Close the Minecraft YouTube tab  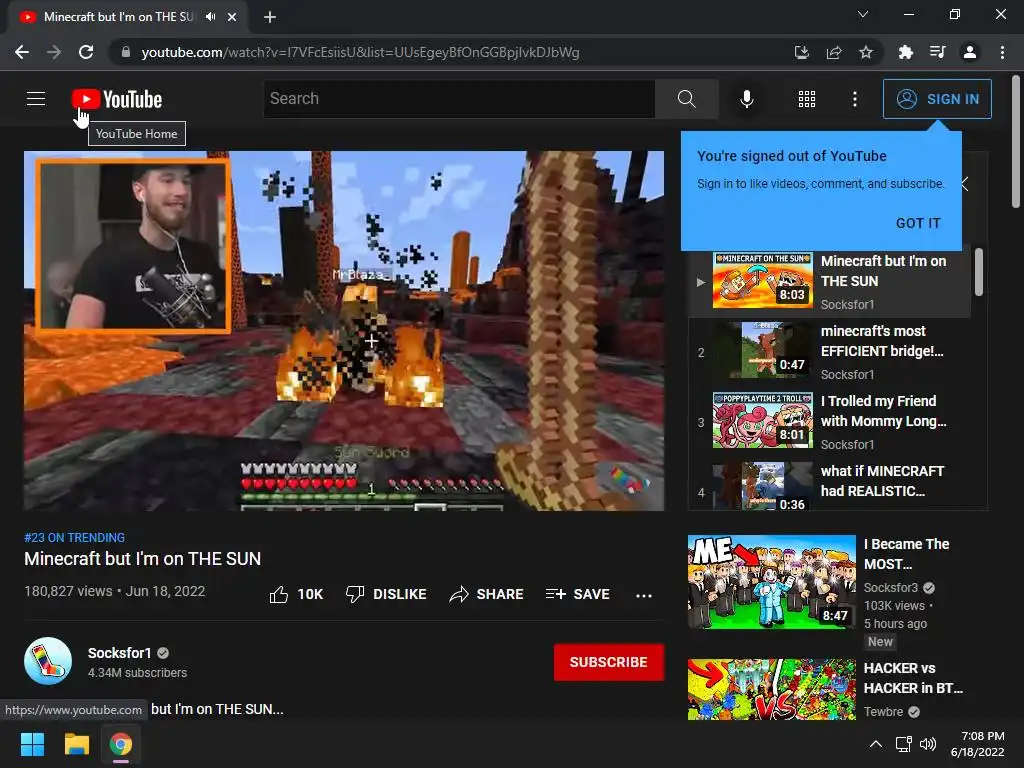232,17
